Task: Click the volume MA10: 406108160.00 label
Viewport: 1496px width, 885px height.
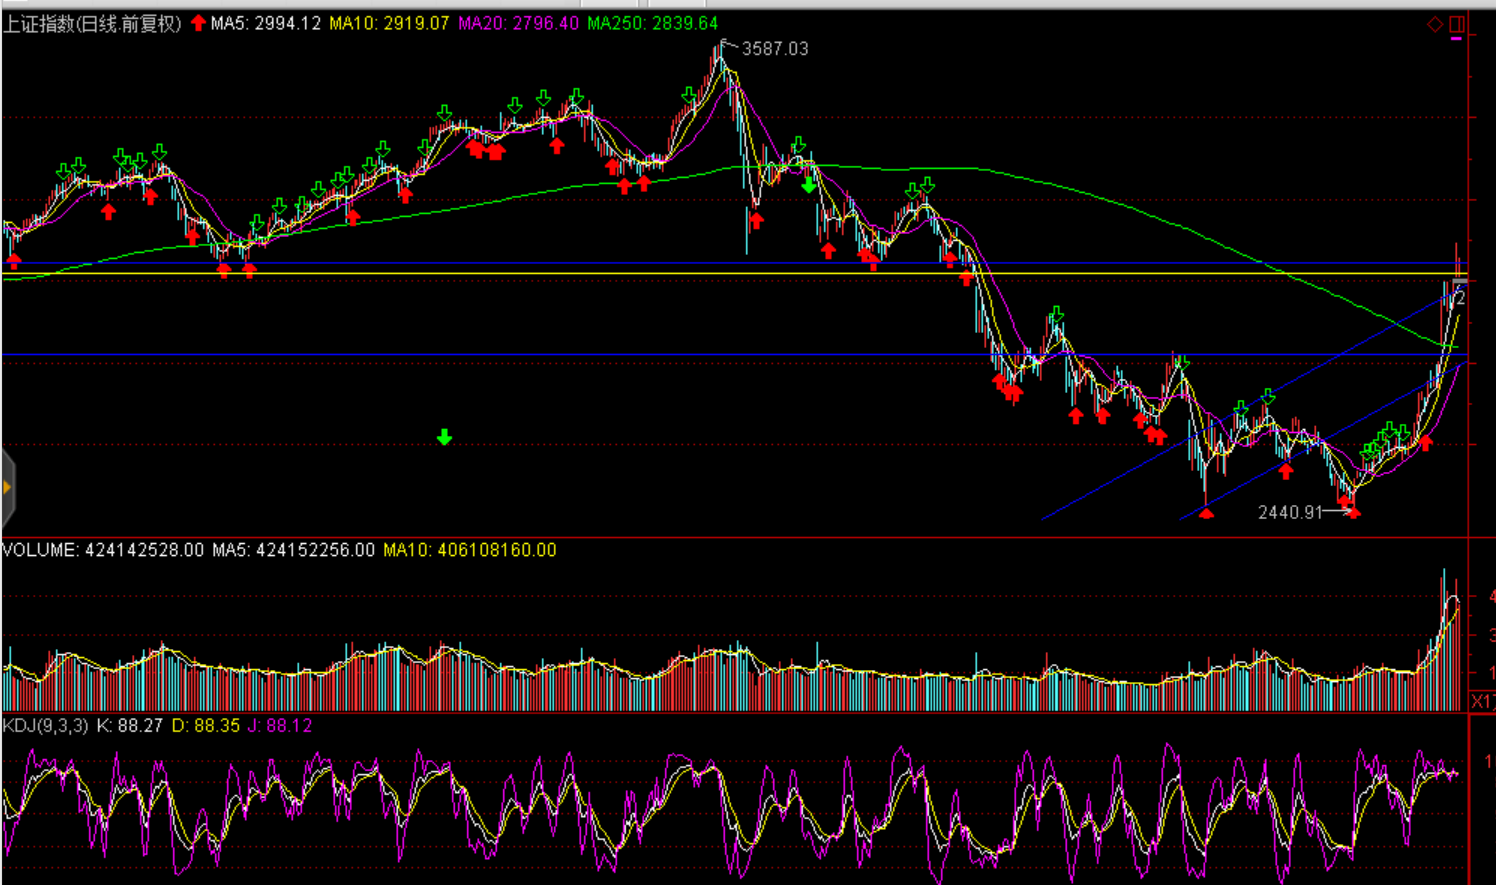Action: (x=469, y=550)
